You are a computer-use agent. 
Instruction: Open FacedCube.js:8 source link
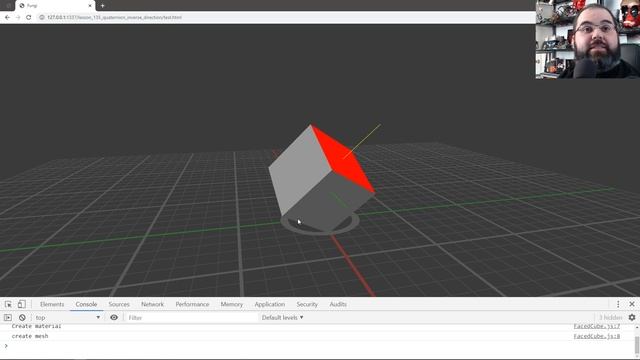point(597,336)
